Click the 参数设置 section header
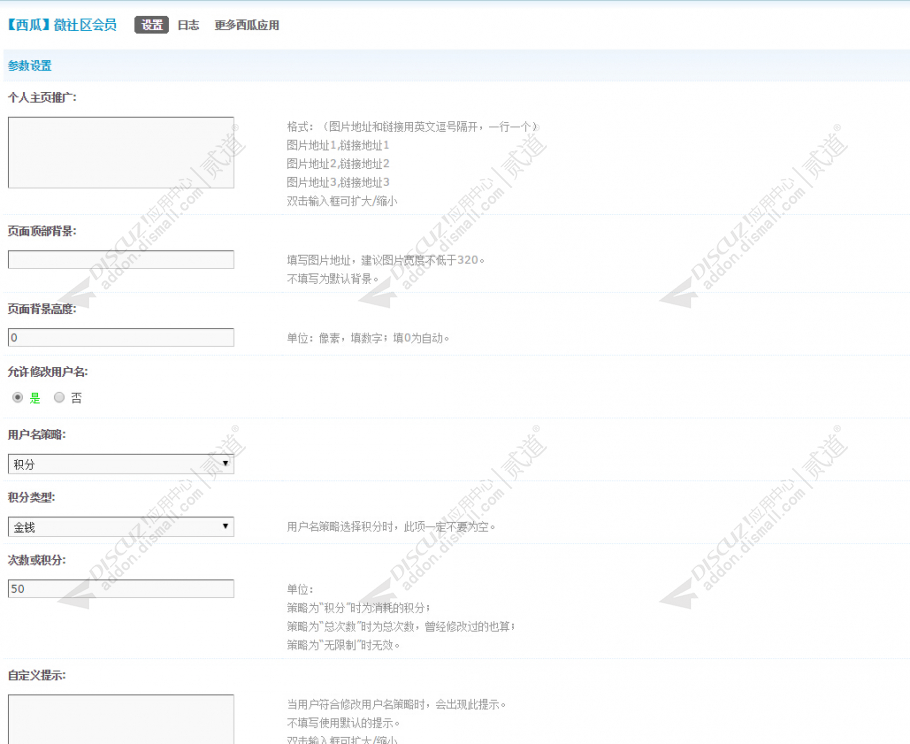Viewport: 910px width, 744px height. click(x=30, y=66)
